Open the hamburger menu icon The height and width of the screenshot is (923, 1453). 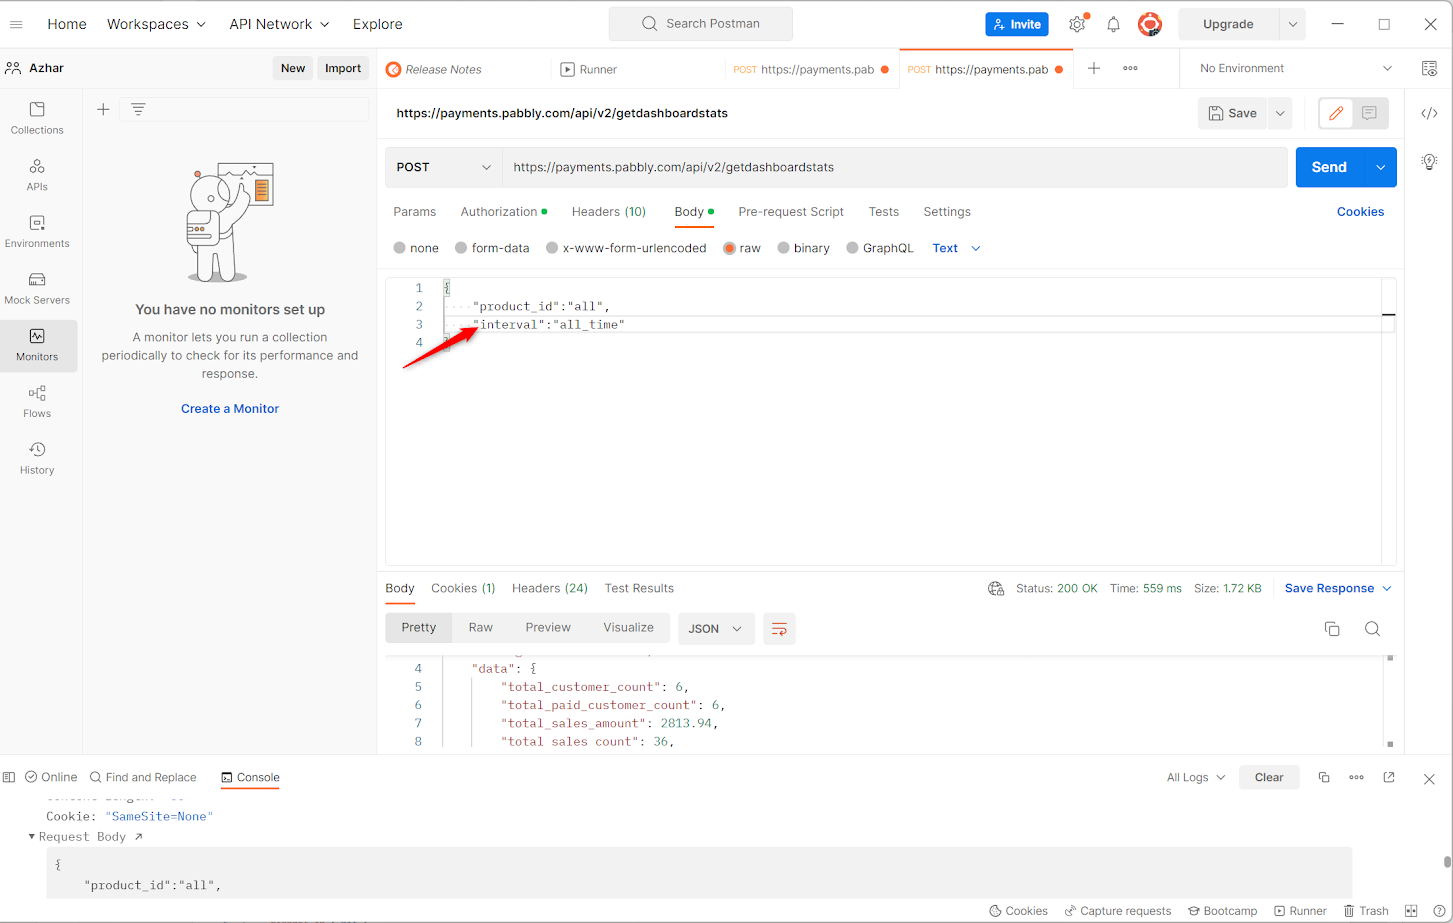pyautogui.click(x=17, y=24)
